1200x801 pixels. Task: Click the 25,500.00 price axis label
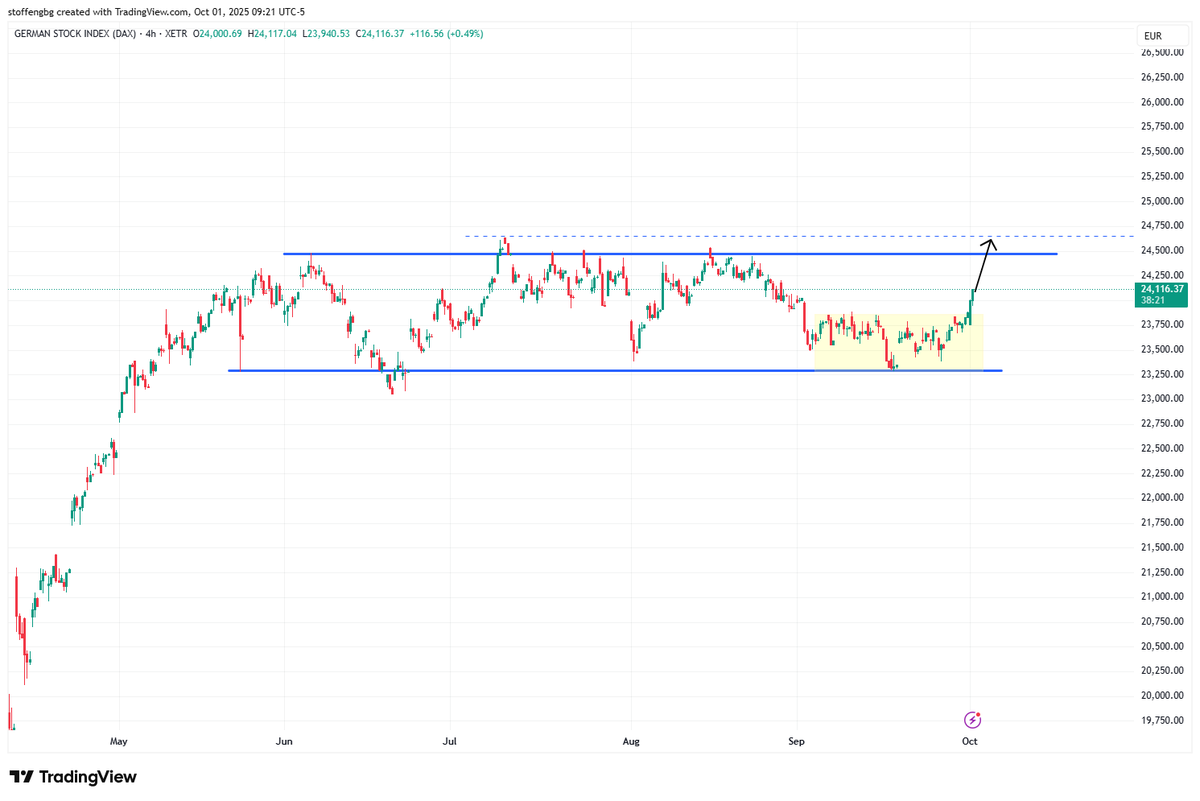(x=1163, y=151)
